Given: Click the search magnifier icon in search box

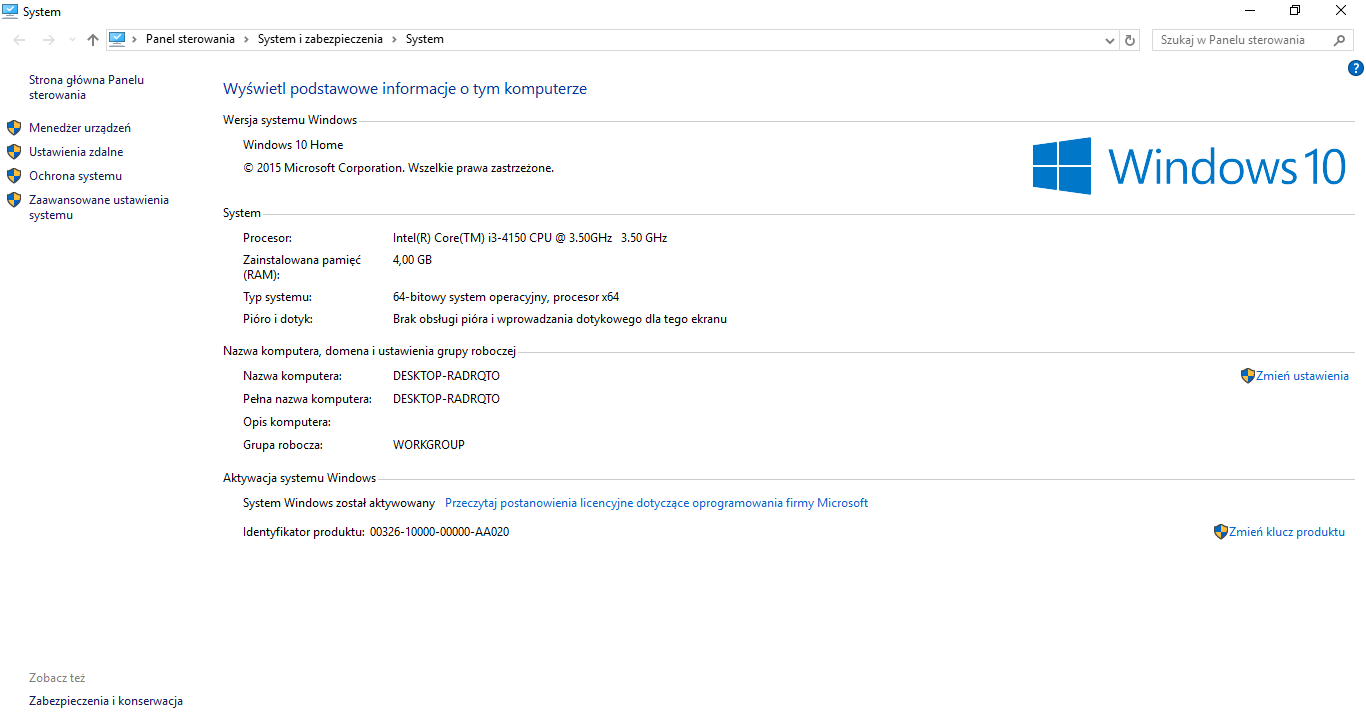Looking at the screenshot, I should point(1340,40).
